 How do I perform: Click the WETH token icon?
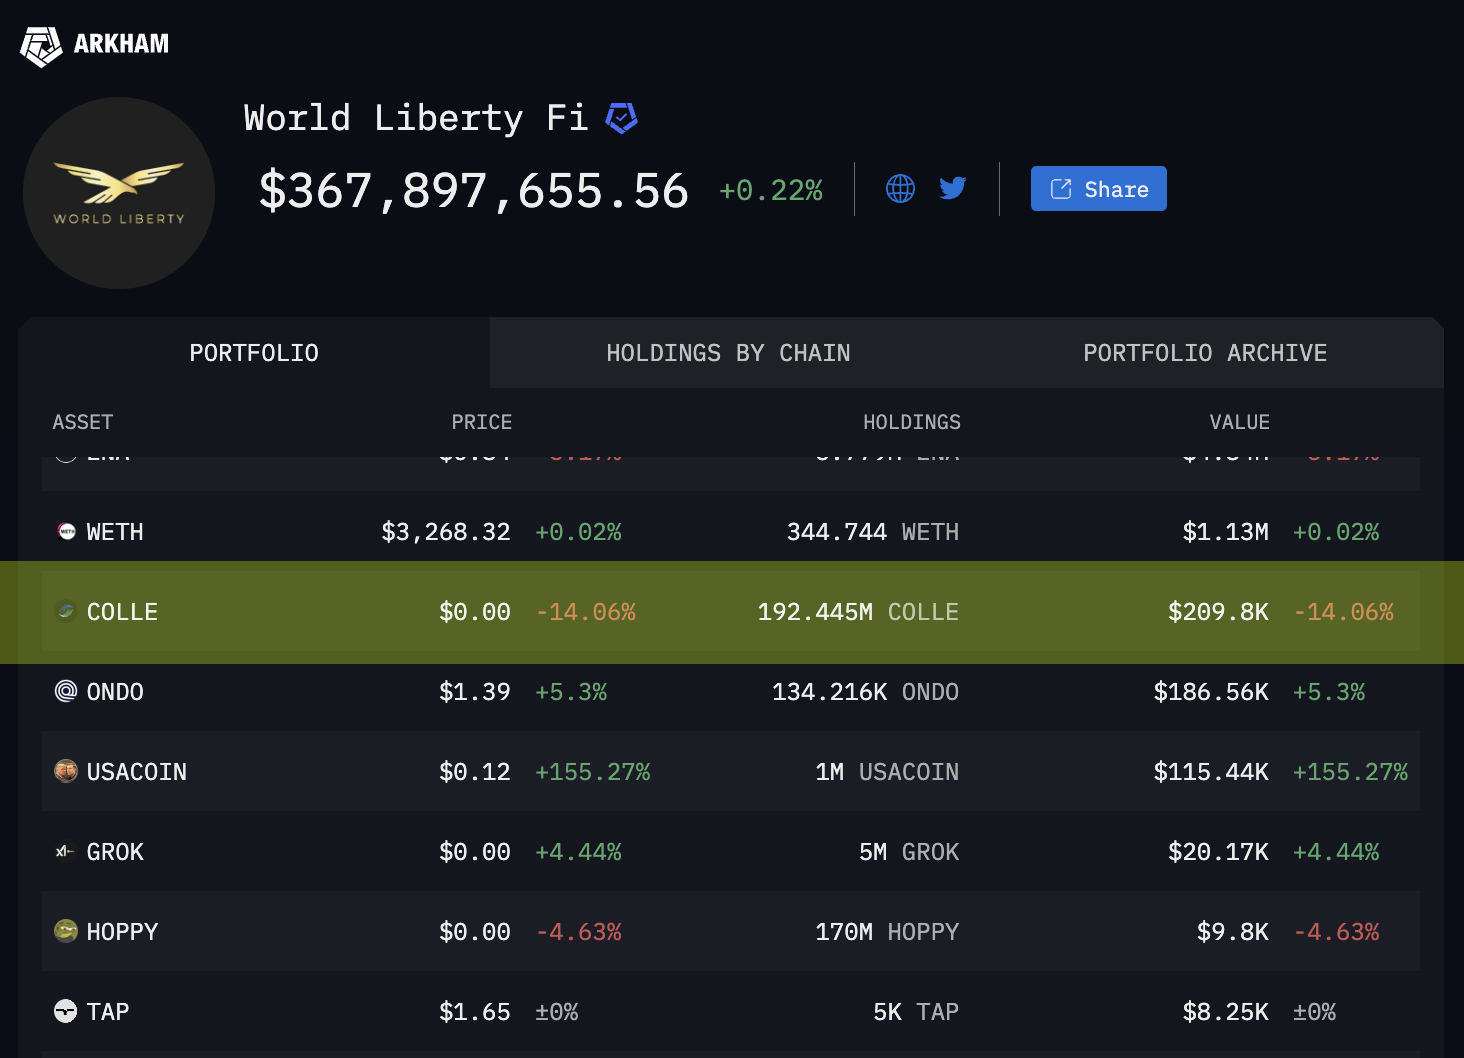click(x=64, y=531)
